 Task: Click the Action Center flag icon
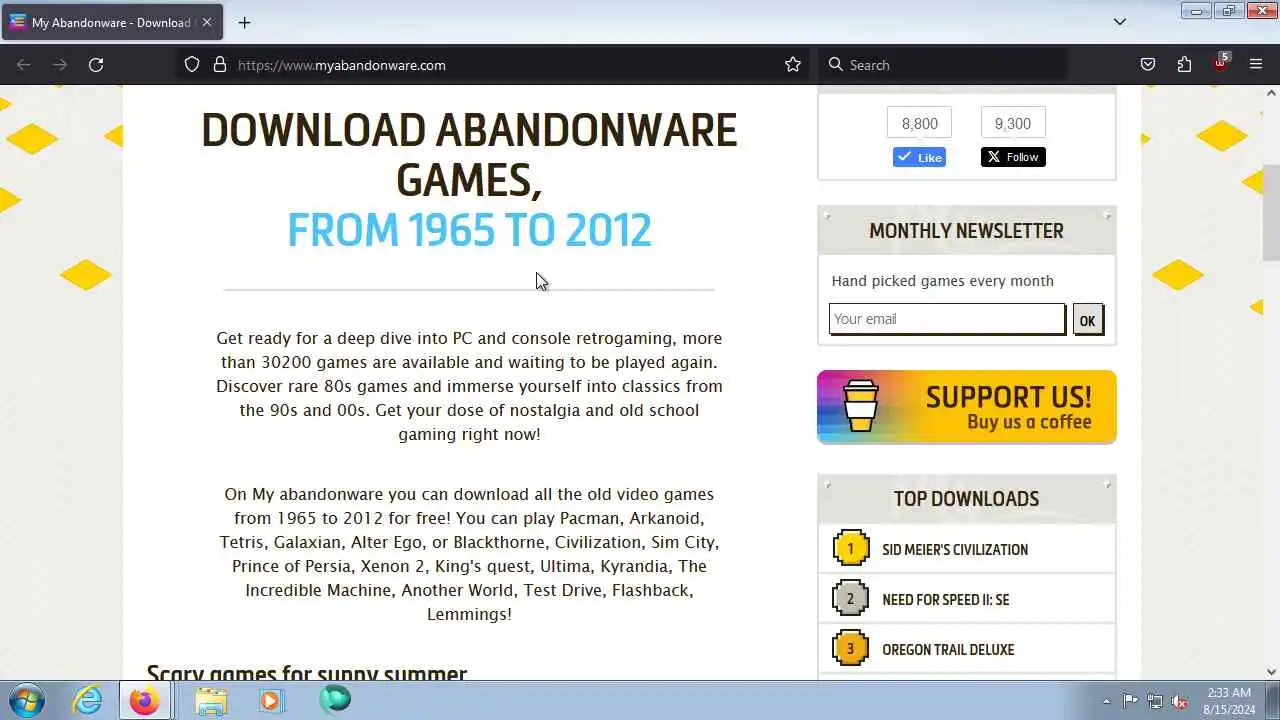(x=1130, y=701)
